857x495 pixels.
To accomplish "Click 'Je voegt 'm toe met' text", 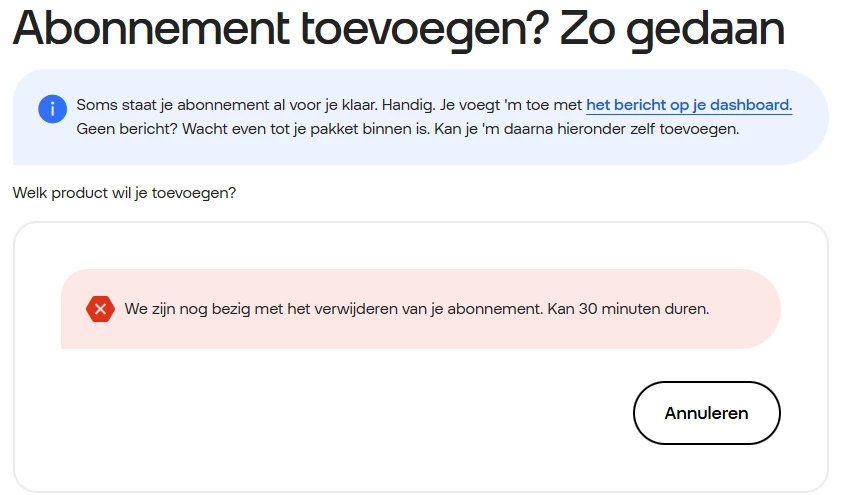I will click(x=510, y=105).
